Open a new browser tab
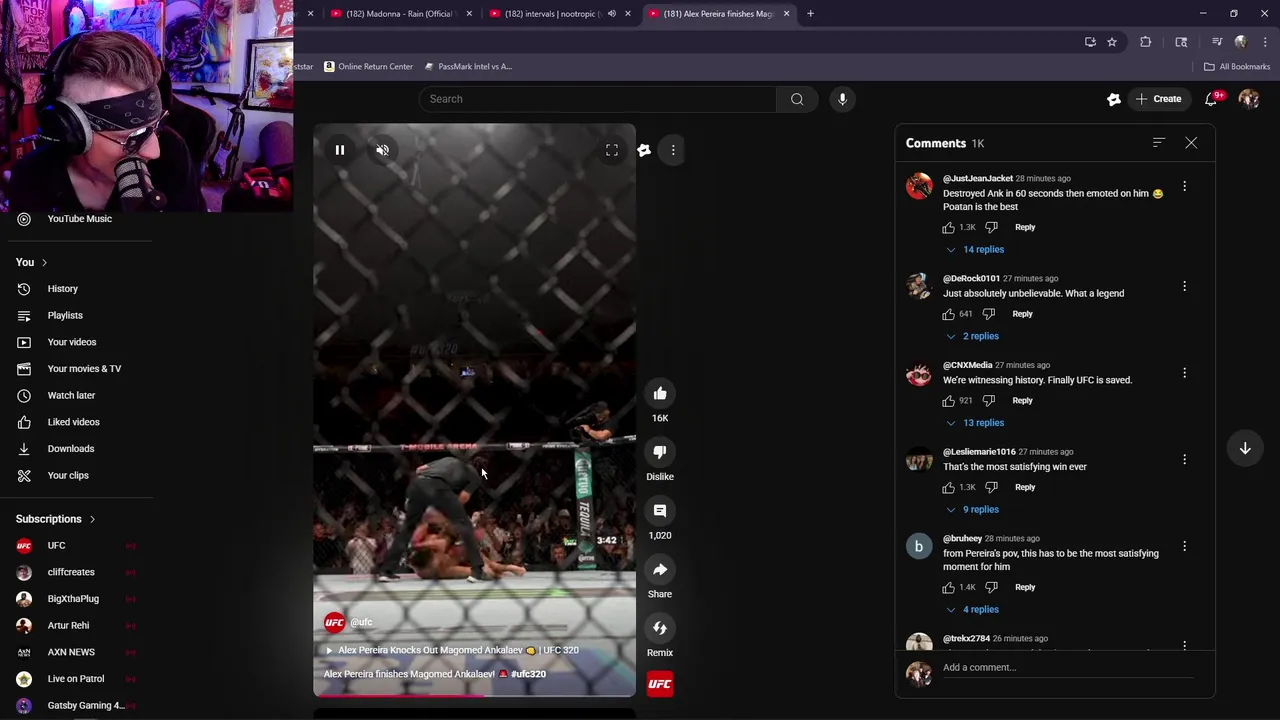Viewport: 1280px width, 720px height. point(810,14)
